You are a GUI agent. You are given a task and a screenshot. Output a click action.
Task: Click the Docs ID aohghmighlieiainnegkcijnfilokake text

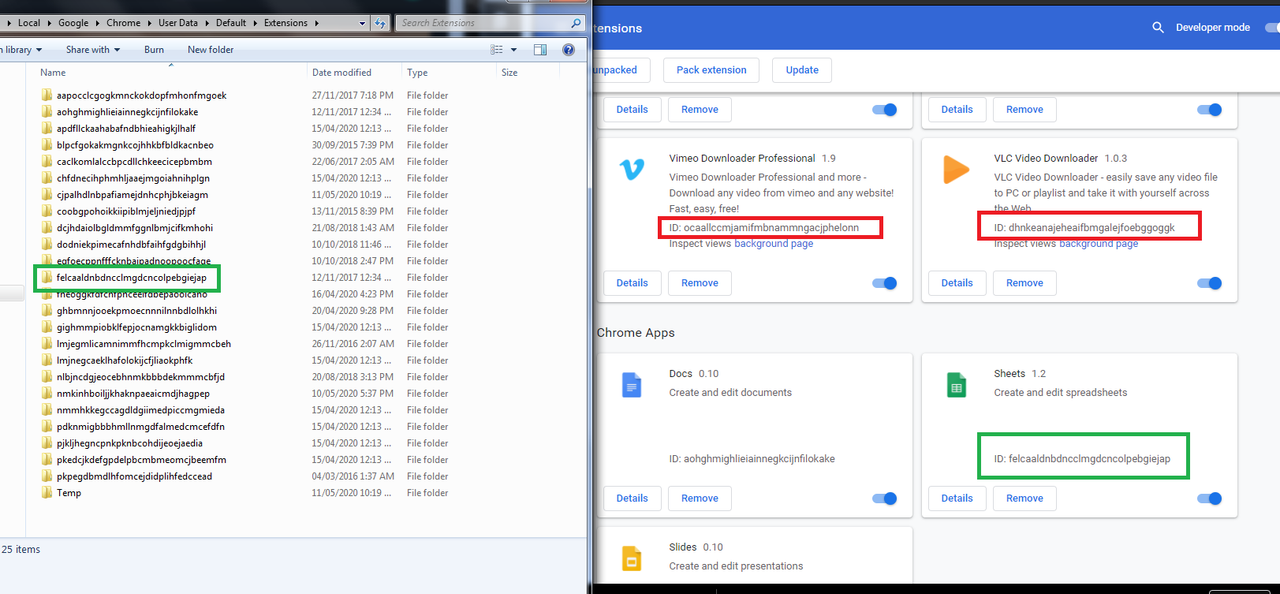[x=752, y=459]
